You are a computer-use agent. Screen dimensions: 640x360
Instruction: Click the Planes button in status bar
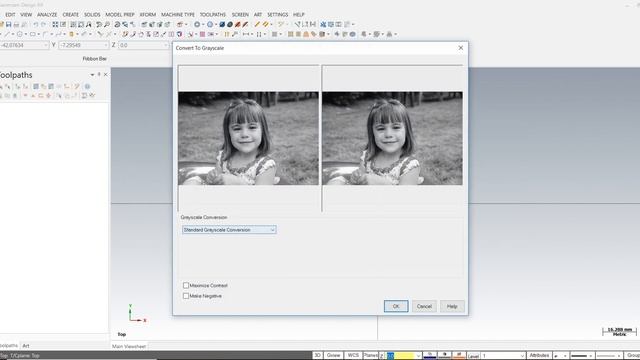coord(370,355)
